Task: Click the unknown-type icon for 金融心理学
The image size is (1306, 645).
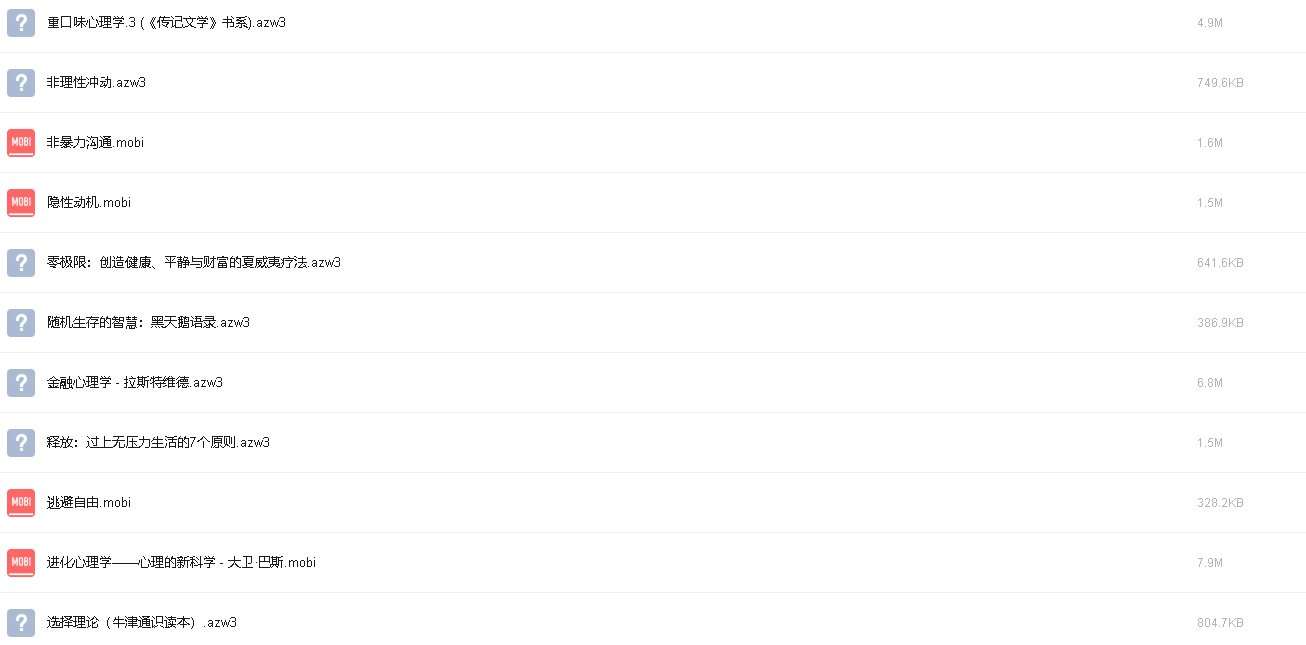Action: (x=21, y=383)
